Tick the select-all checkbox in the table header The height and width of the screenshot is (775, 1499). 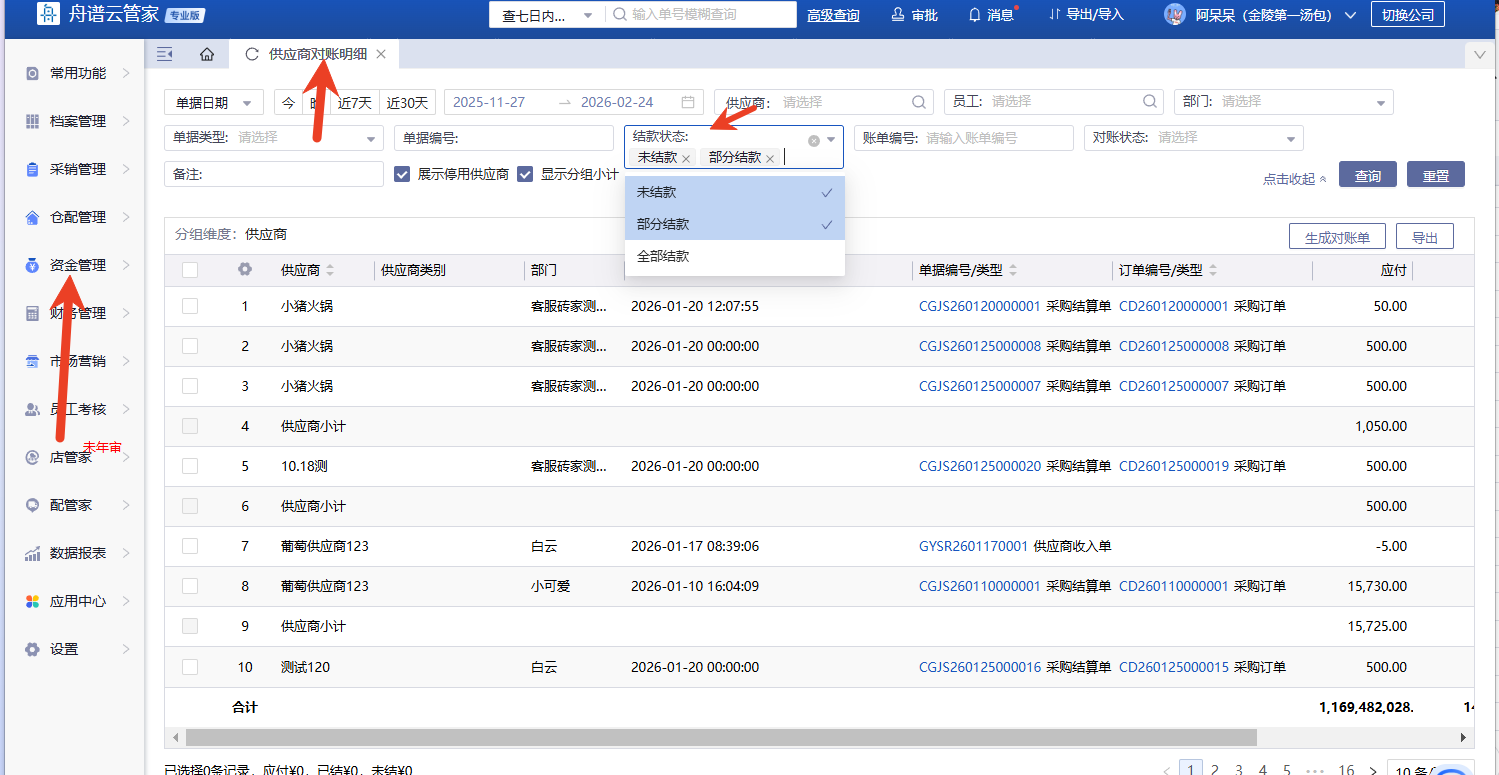coord(190,270)
